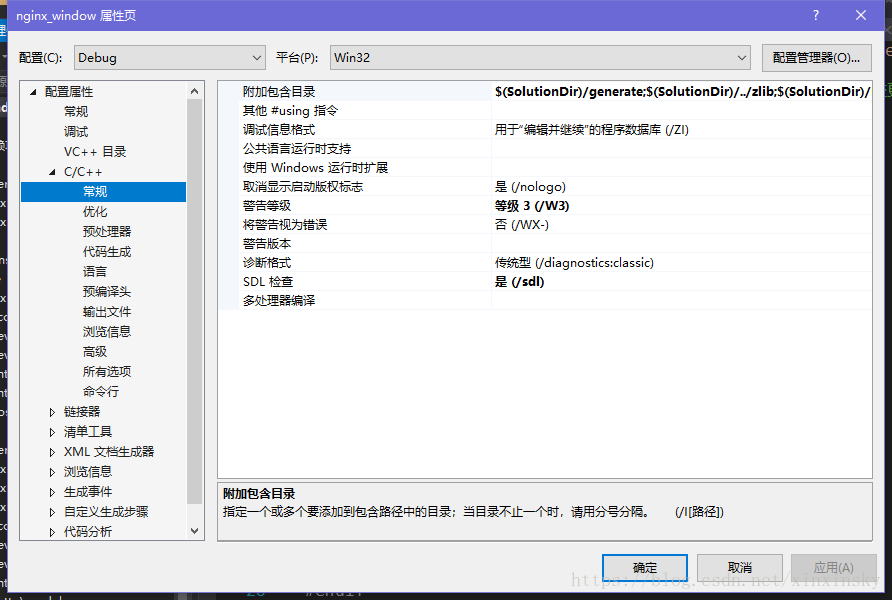Viewport: 892px width, 600px height.
Task: Select 常规 under 配置属性
Action: (76, 111)
